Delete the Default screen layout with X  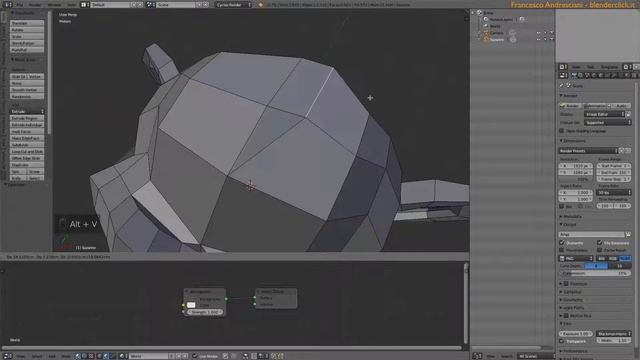(x=140, y=4)
